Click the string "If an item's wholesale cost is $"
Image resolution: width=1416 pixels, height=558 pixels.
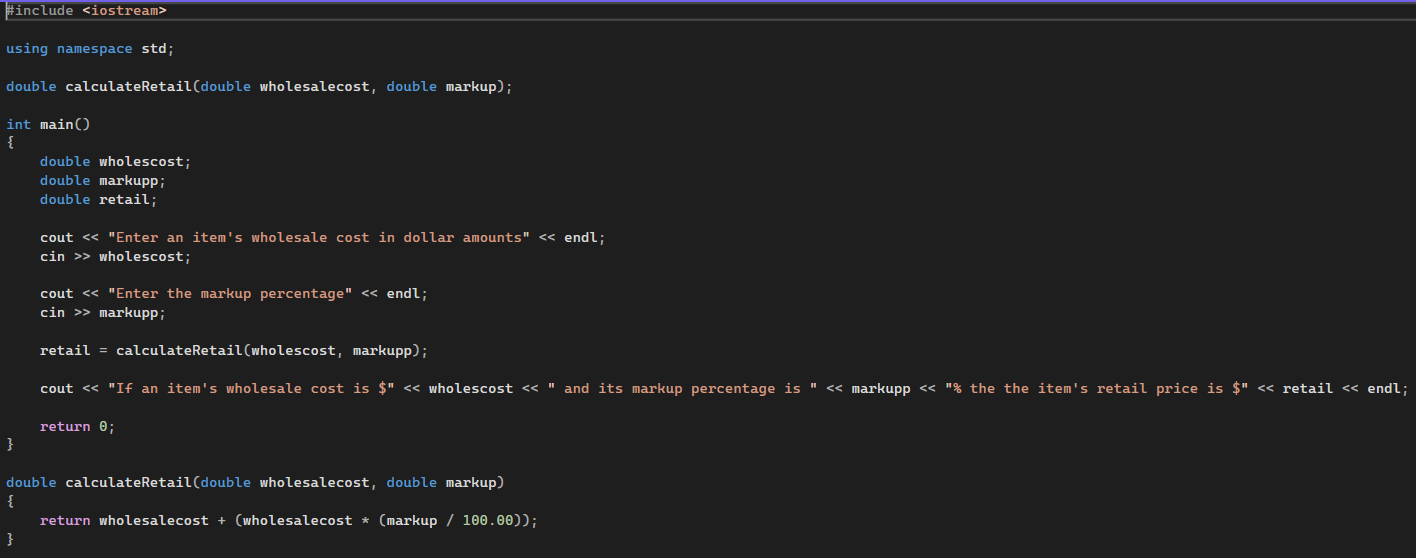(251, 389)
